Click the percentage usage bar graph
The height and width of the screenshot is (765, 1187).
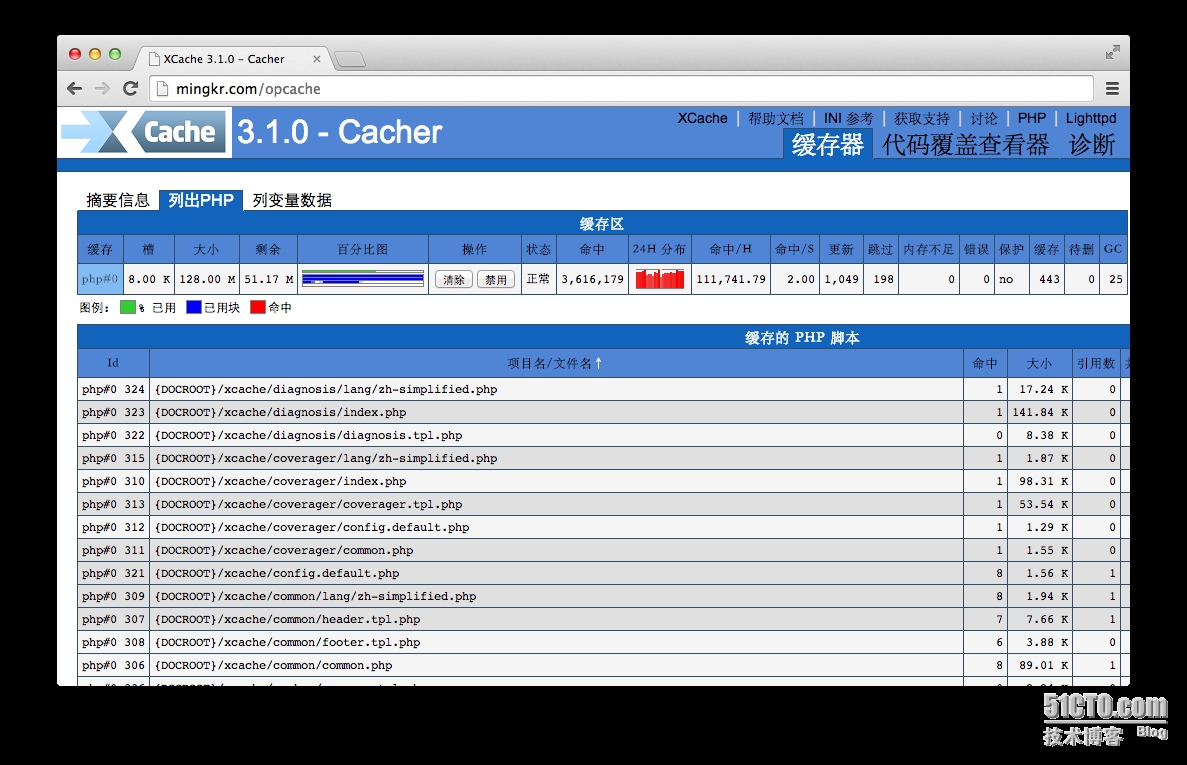click(x=363, y=278)
